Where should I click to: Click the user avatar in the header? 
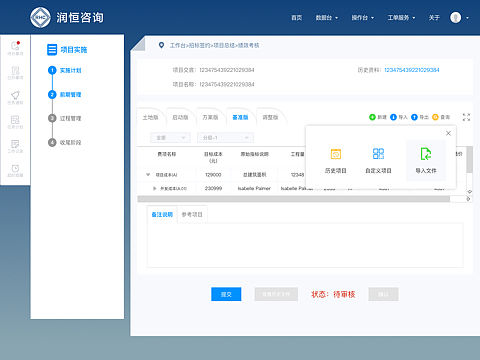click(x=456, y=17)
